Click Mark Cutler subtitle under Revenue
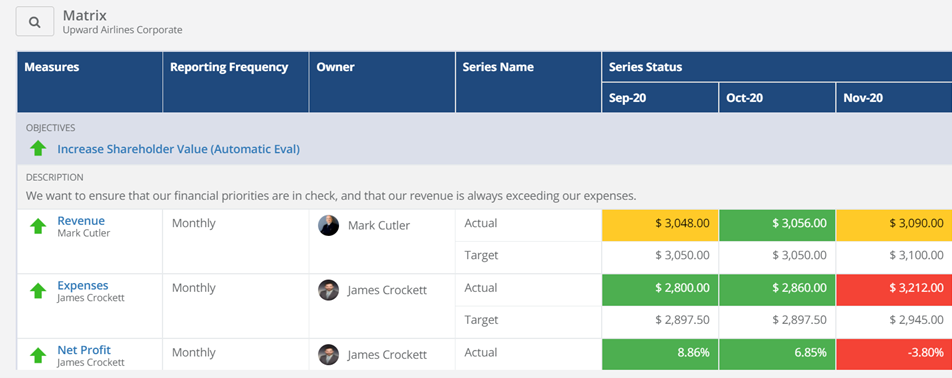 click(84, 233)
